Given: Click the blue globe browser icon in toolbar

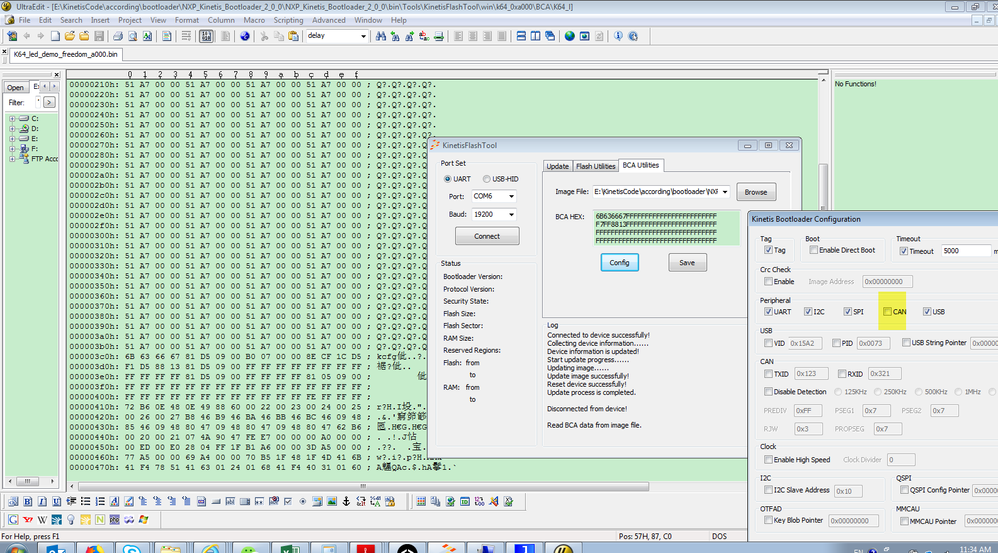Looking at the screenshot, I should click(x=245, y=36).
